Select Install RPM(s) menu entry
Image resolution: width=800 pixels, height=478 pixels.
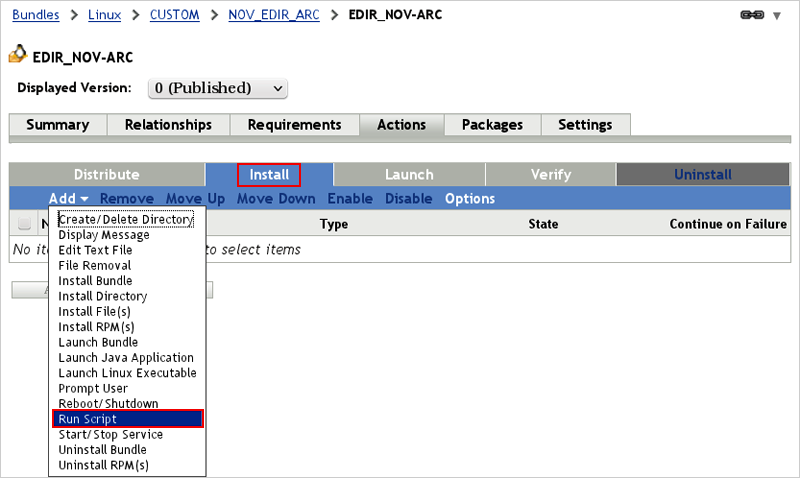(x=96, y=327)
